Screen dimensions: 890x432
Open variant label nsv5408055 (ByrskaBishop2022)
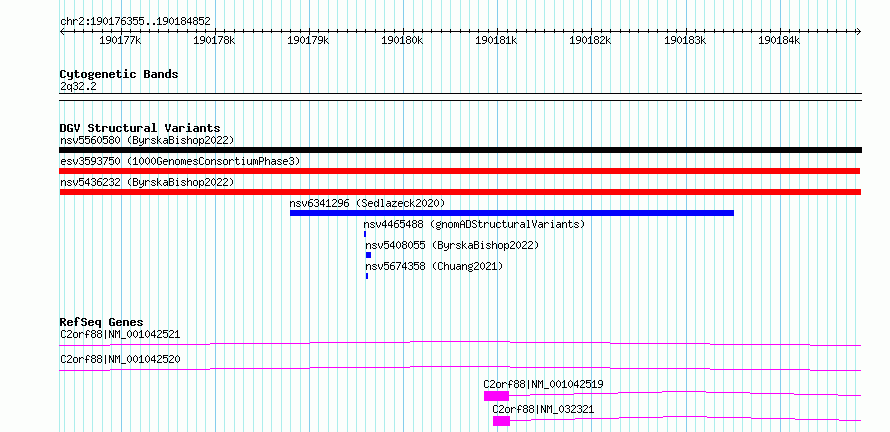pos(452,245)
